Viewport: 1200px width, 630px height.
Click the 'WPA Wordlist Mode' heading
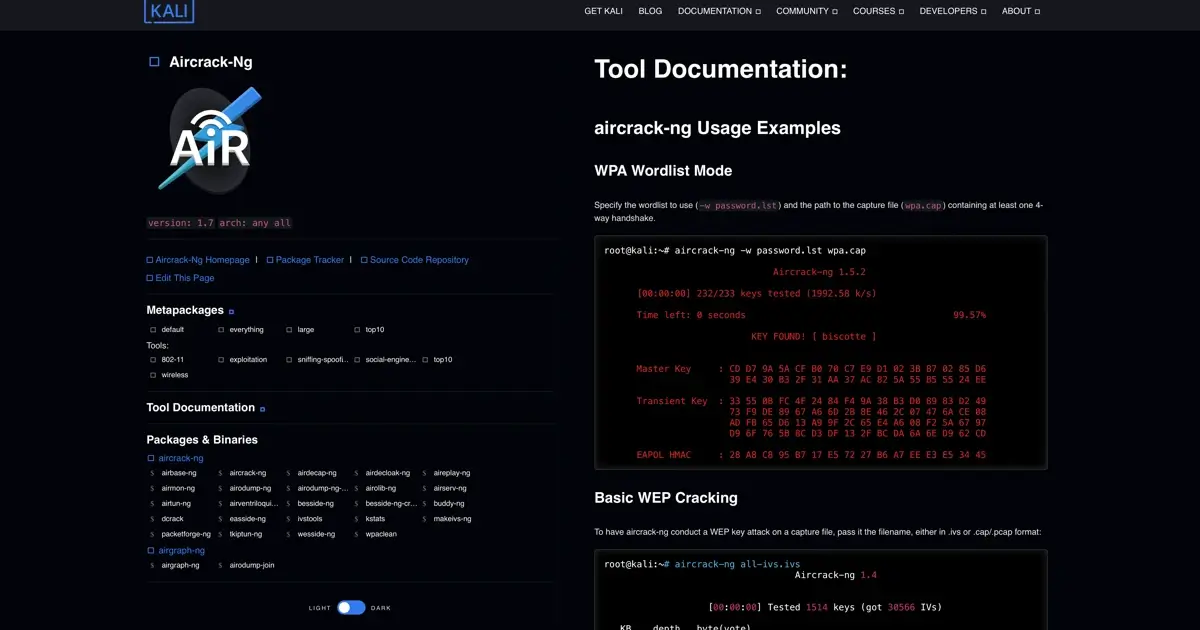[x=663, y=171]
